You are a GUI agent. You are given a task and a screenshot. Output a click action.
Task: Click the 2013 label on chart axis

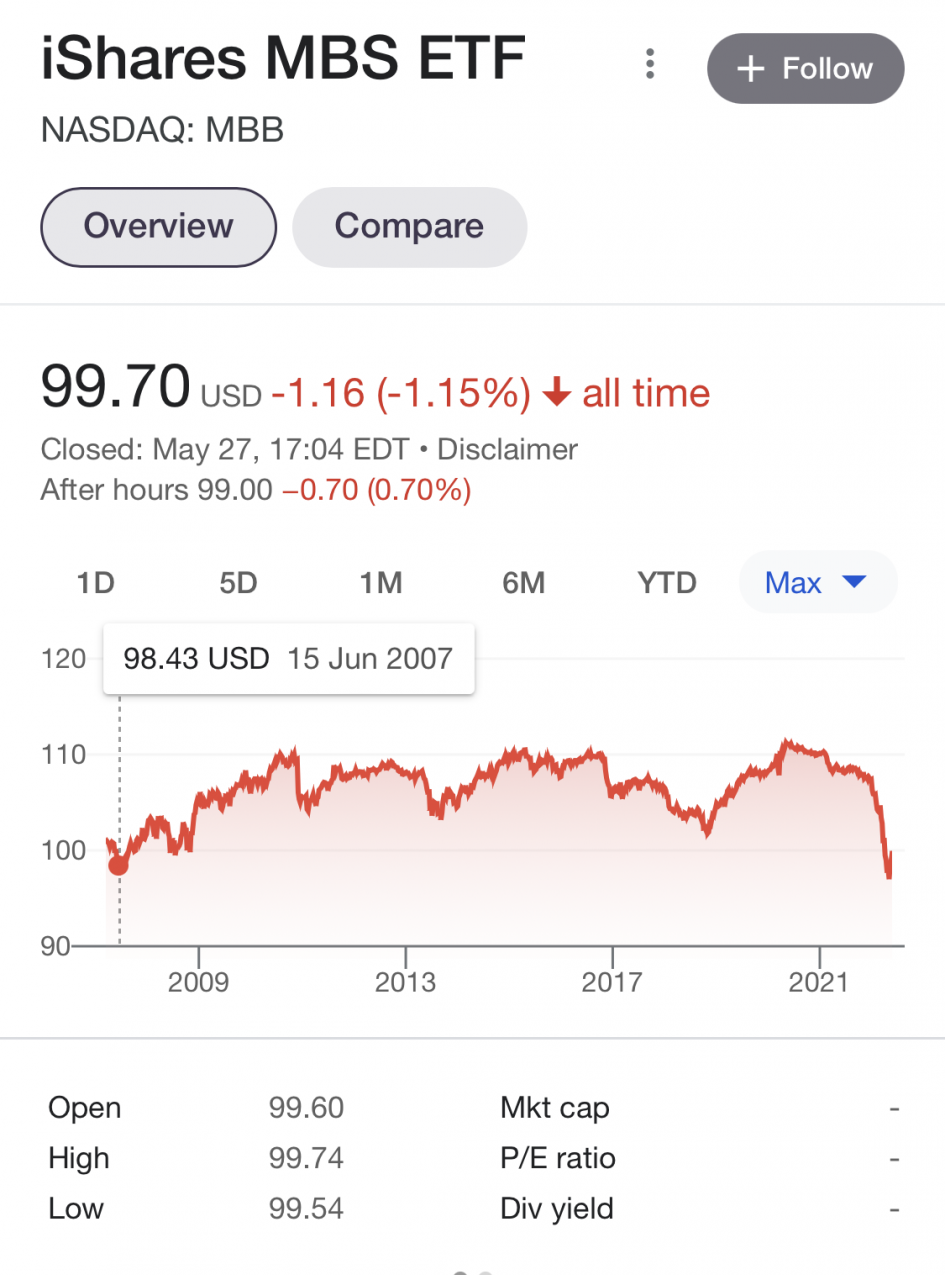click(405, 983)
